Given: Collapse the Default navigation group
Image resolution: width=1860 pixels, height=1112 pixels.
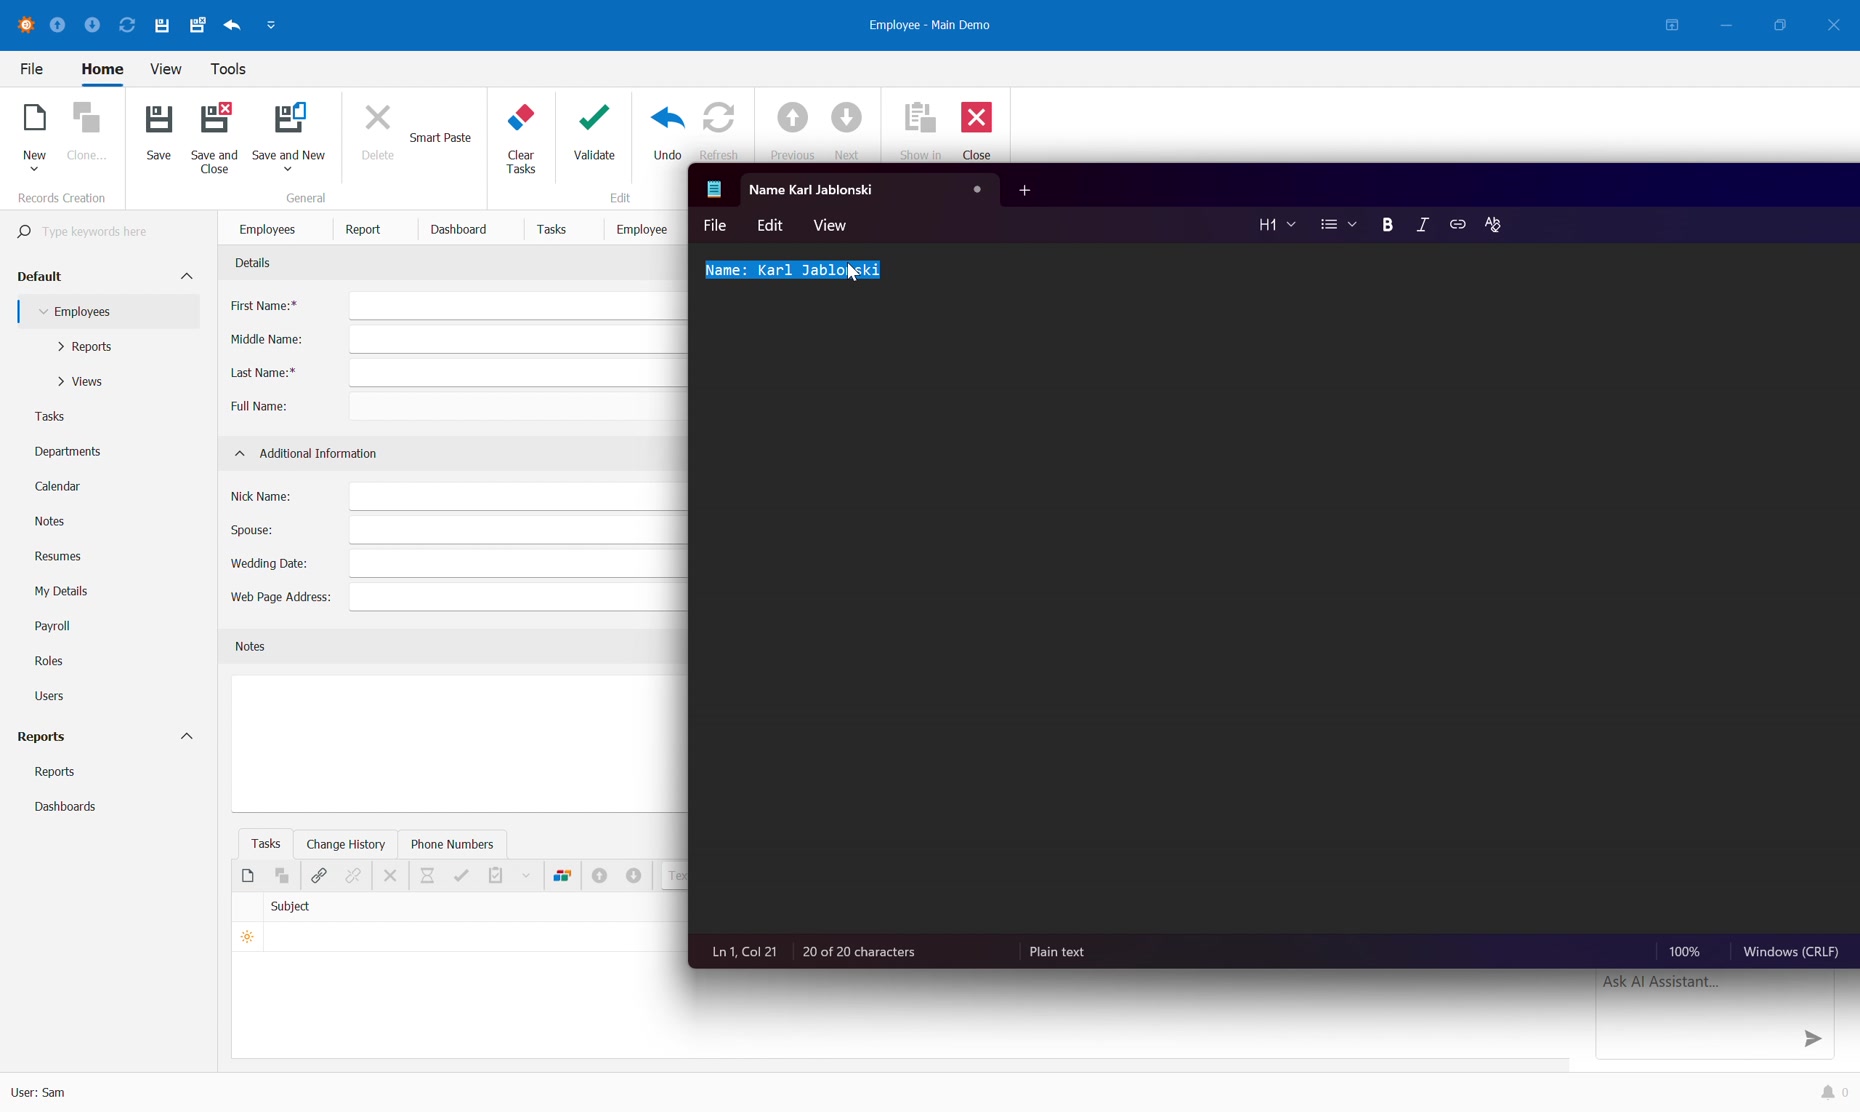Looking at the screenshot, I should coord(187,277).
